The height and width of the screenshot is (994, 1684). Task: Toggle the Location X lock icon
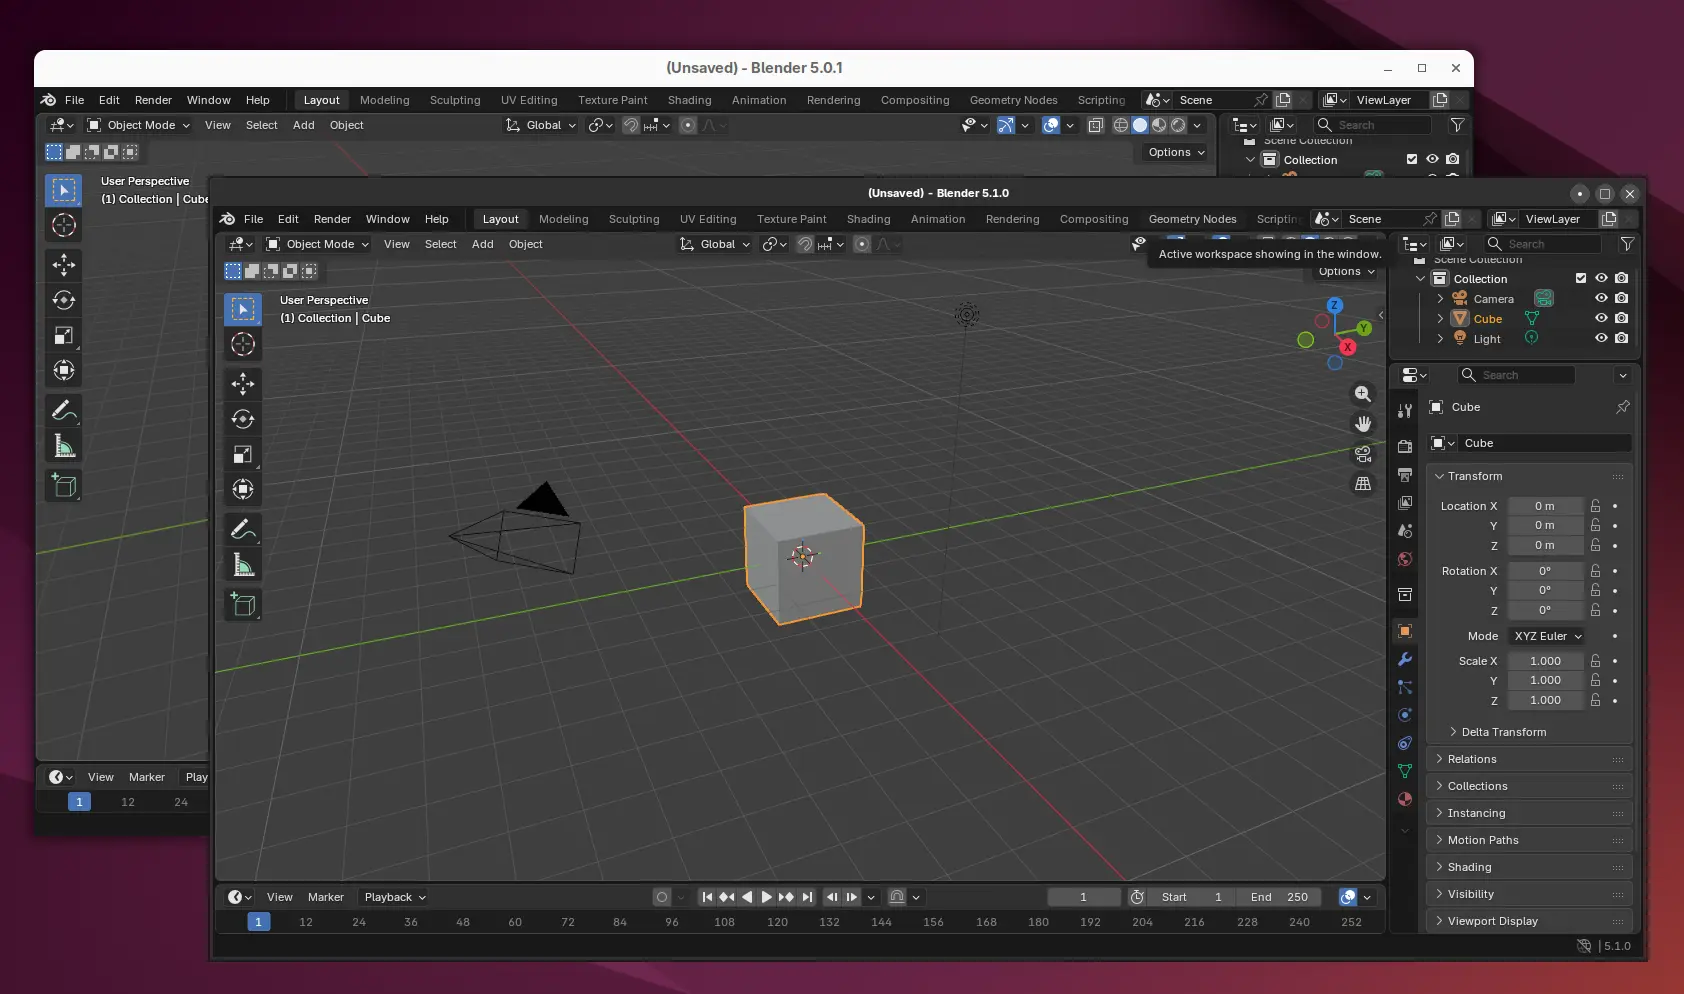[x=1596, y=506]
